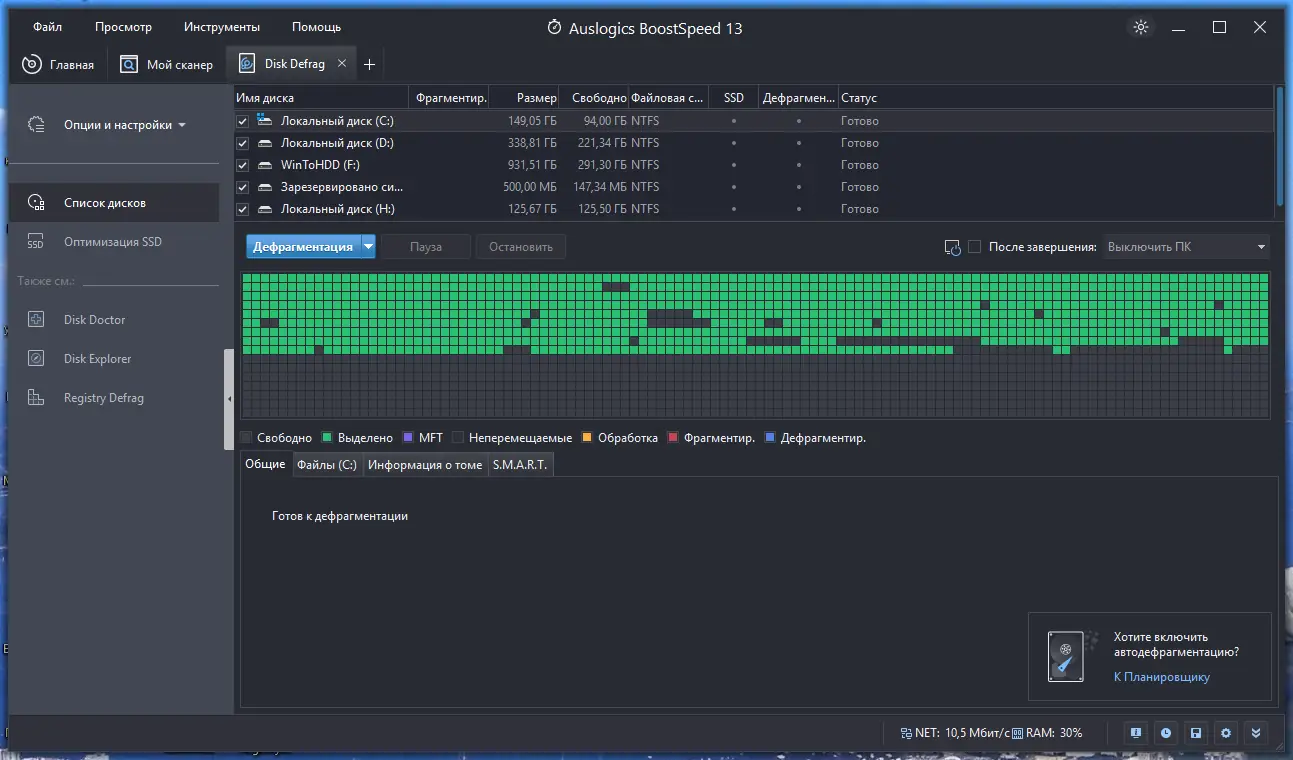Image resolution: width=1293 pixels, height=760 pixels.
Task: Click the Registry Defrag icon
Action: pyautogui.click(x=36, y=398)
